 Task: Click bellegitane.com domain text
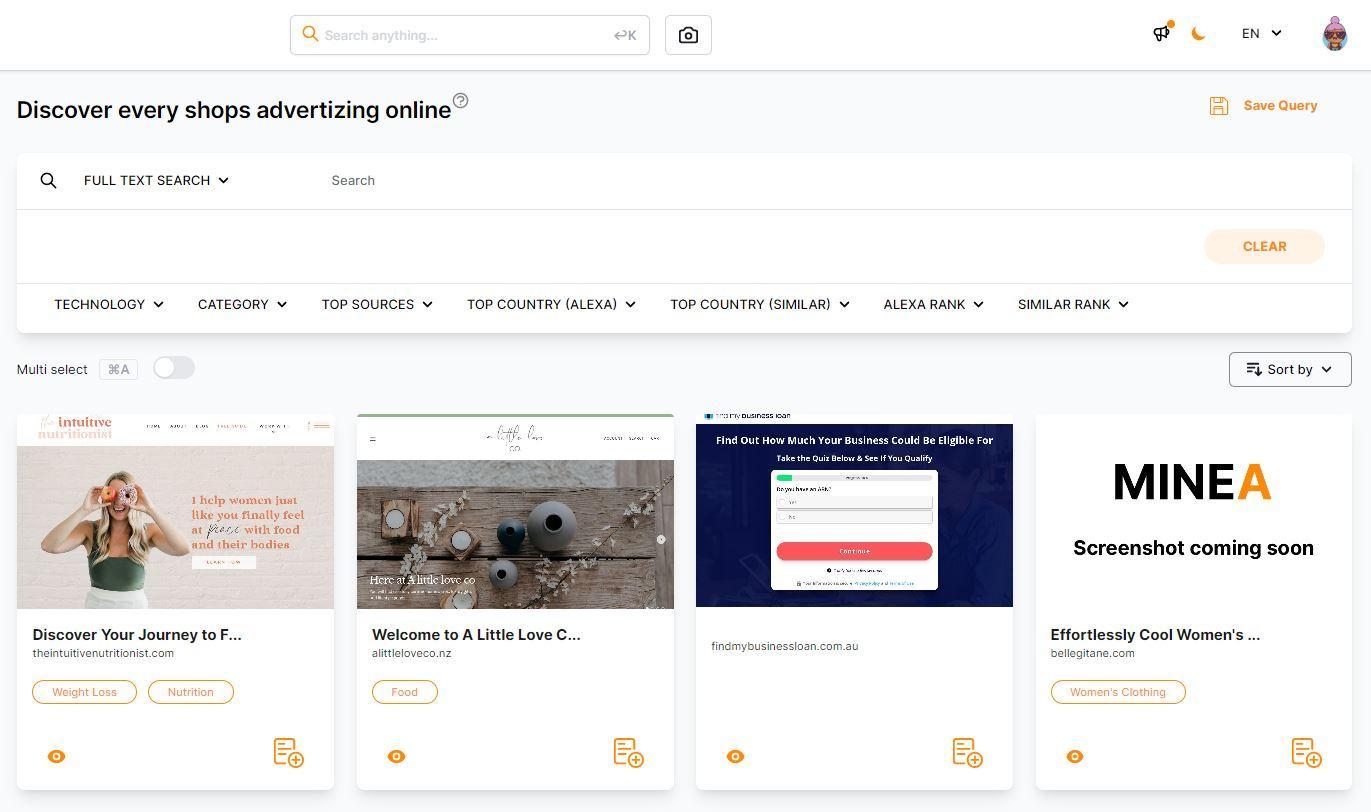coord(1093,653)
